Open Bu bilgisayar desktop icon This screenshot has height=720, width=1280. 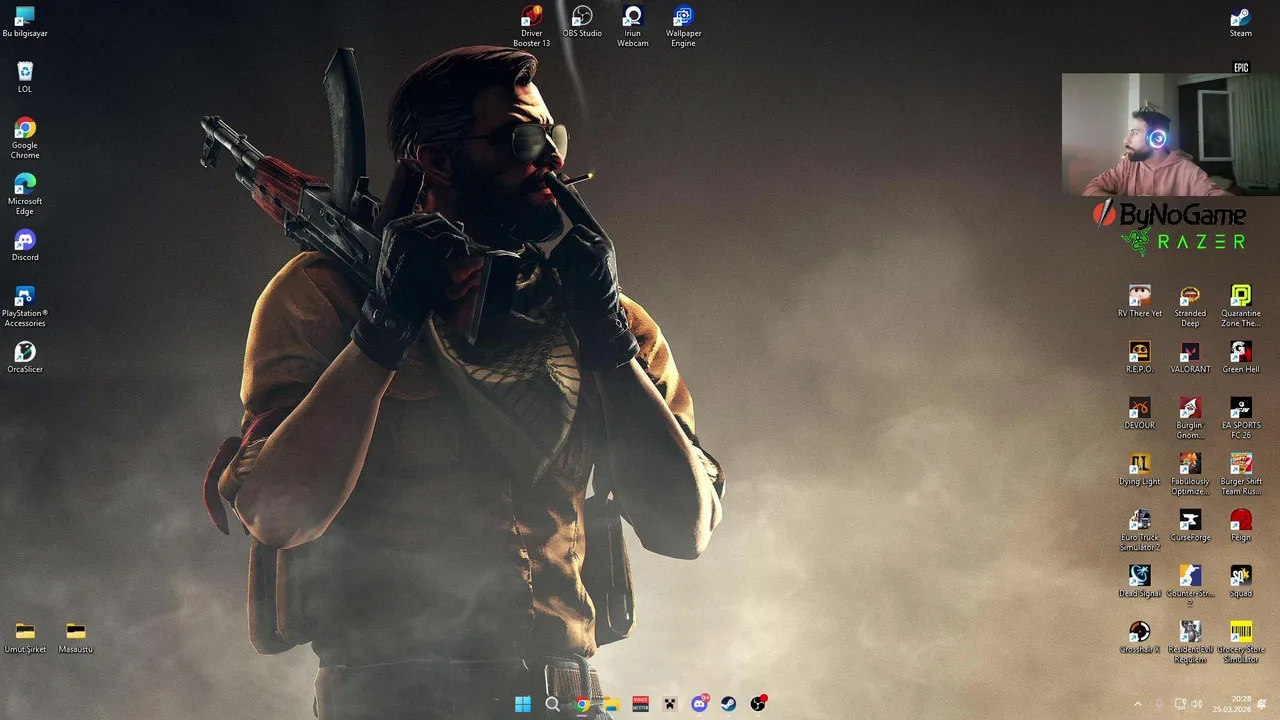pyautogui.click(x=25, y=22)
